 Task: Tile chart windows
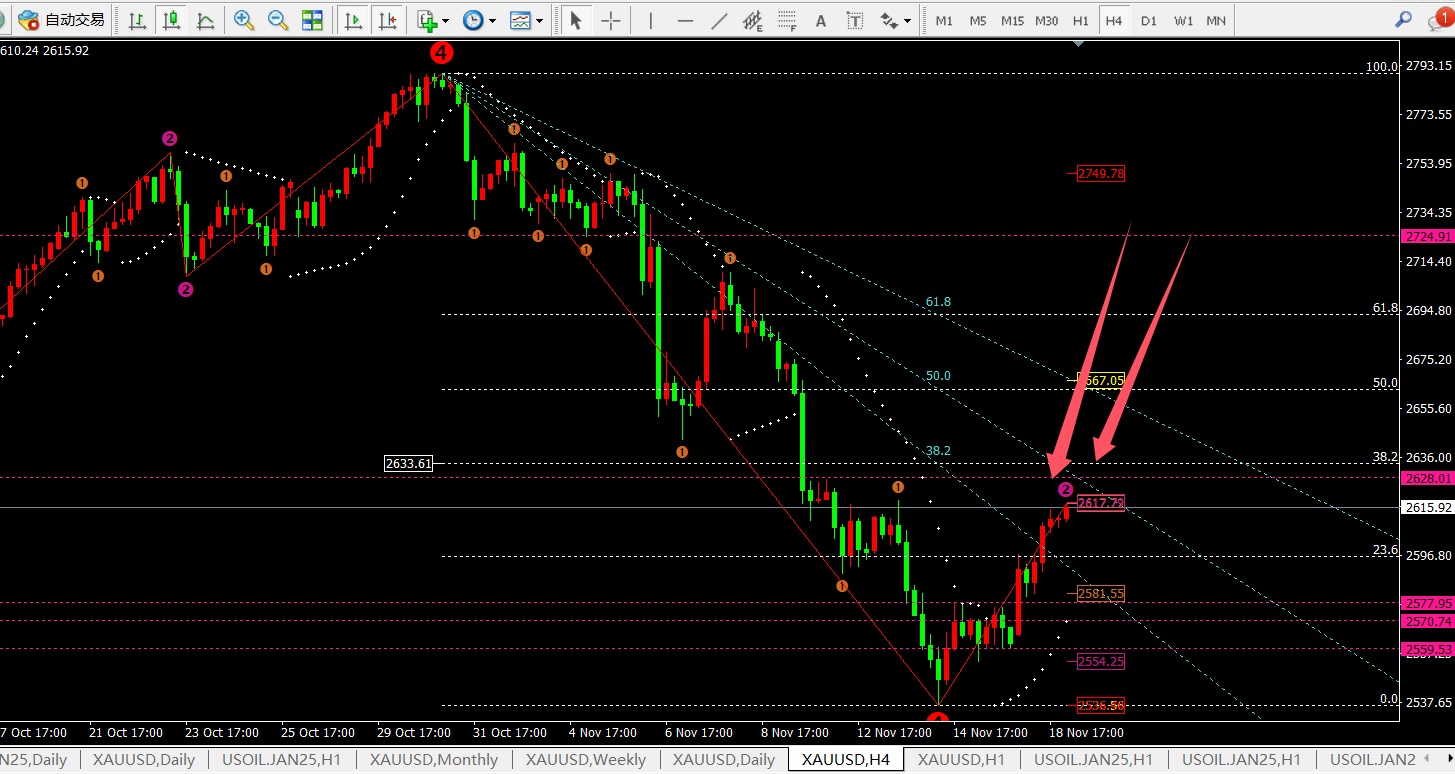click(x=313, y=20)
